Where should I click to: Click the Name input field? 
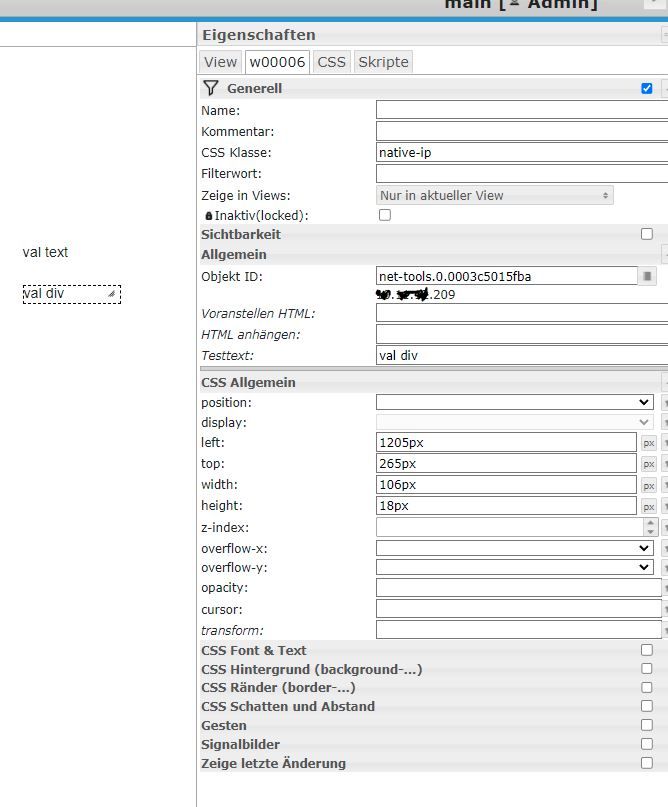click(x=522, y=110)
